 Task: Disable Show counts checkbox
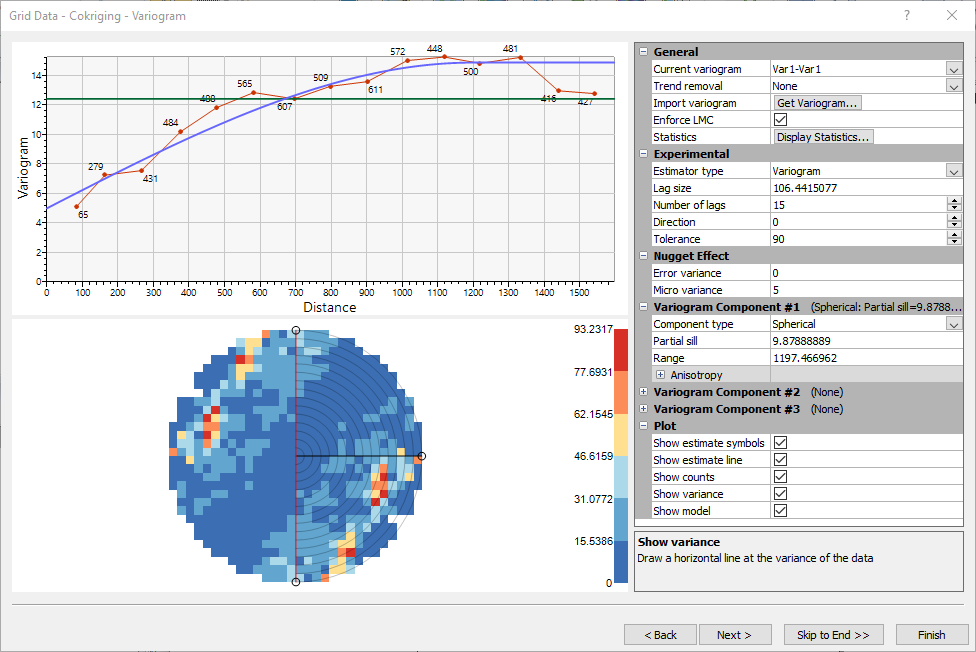781,477
